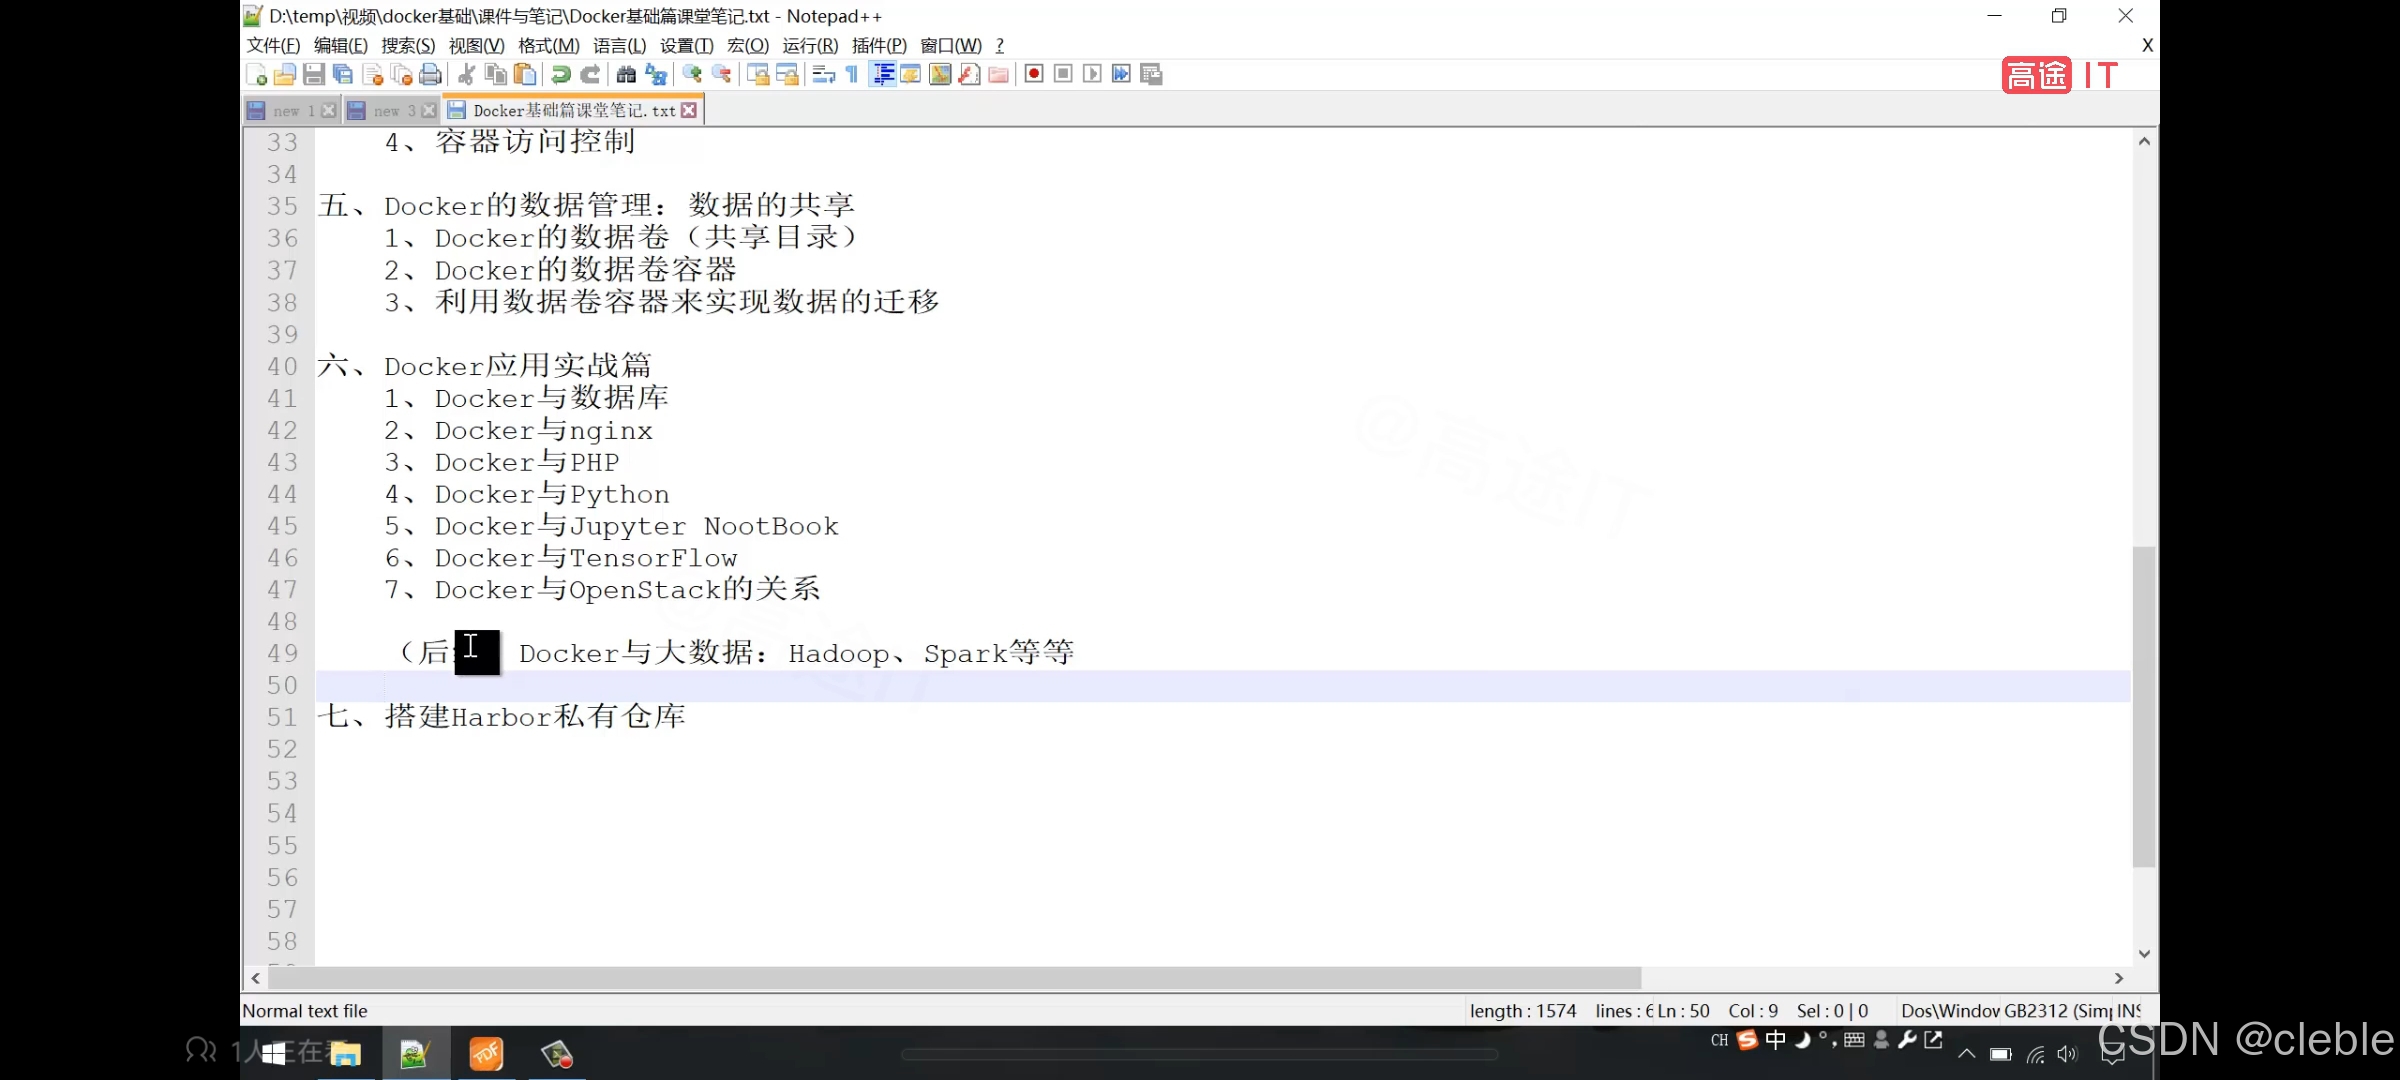Open the 语言(L) menu

point(620,46)
